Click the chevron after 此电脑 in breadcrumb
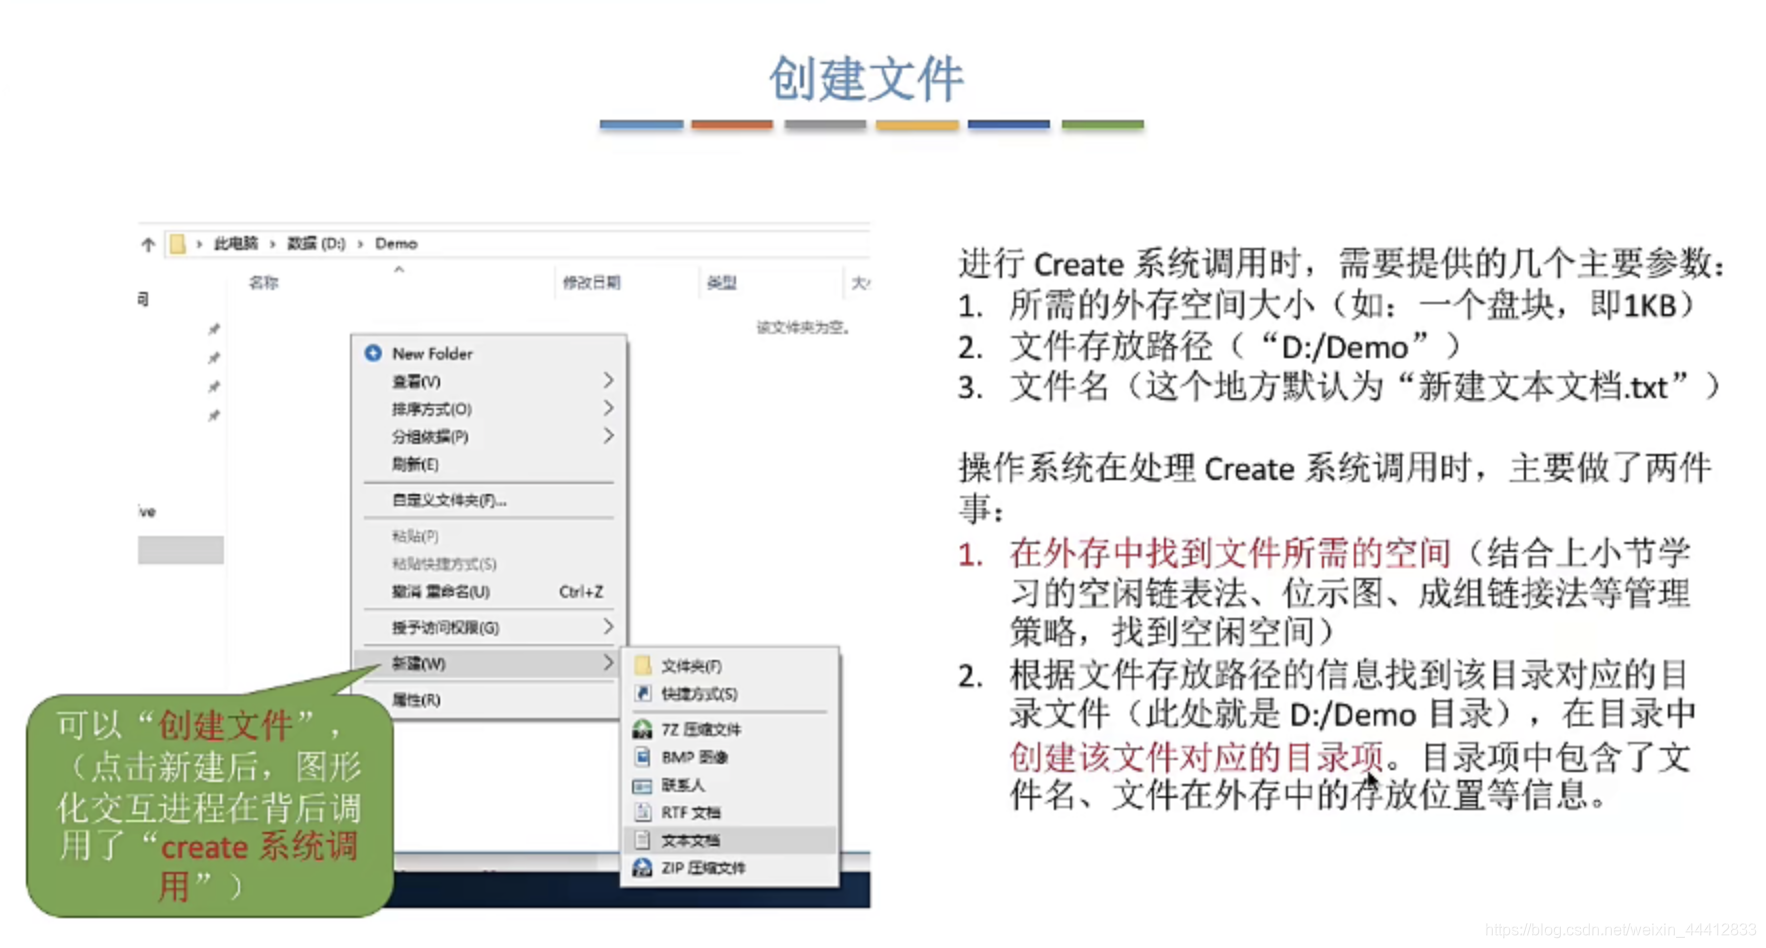This screenshot has width=1766, height=948. 272,244
